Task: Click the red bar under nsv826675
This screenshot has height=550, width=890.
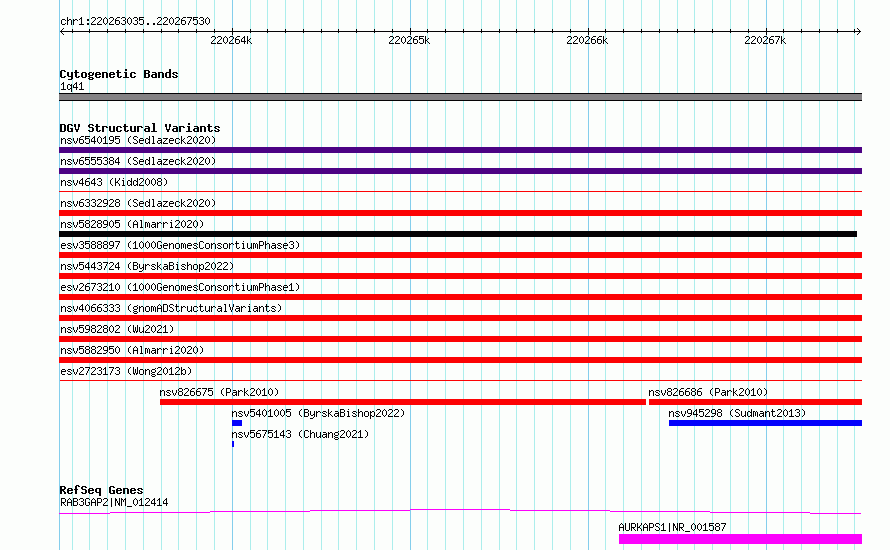Action: [403, 402]
